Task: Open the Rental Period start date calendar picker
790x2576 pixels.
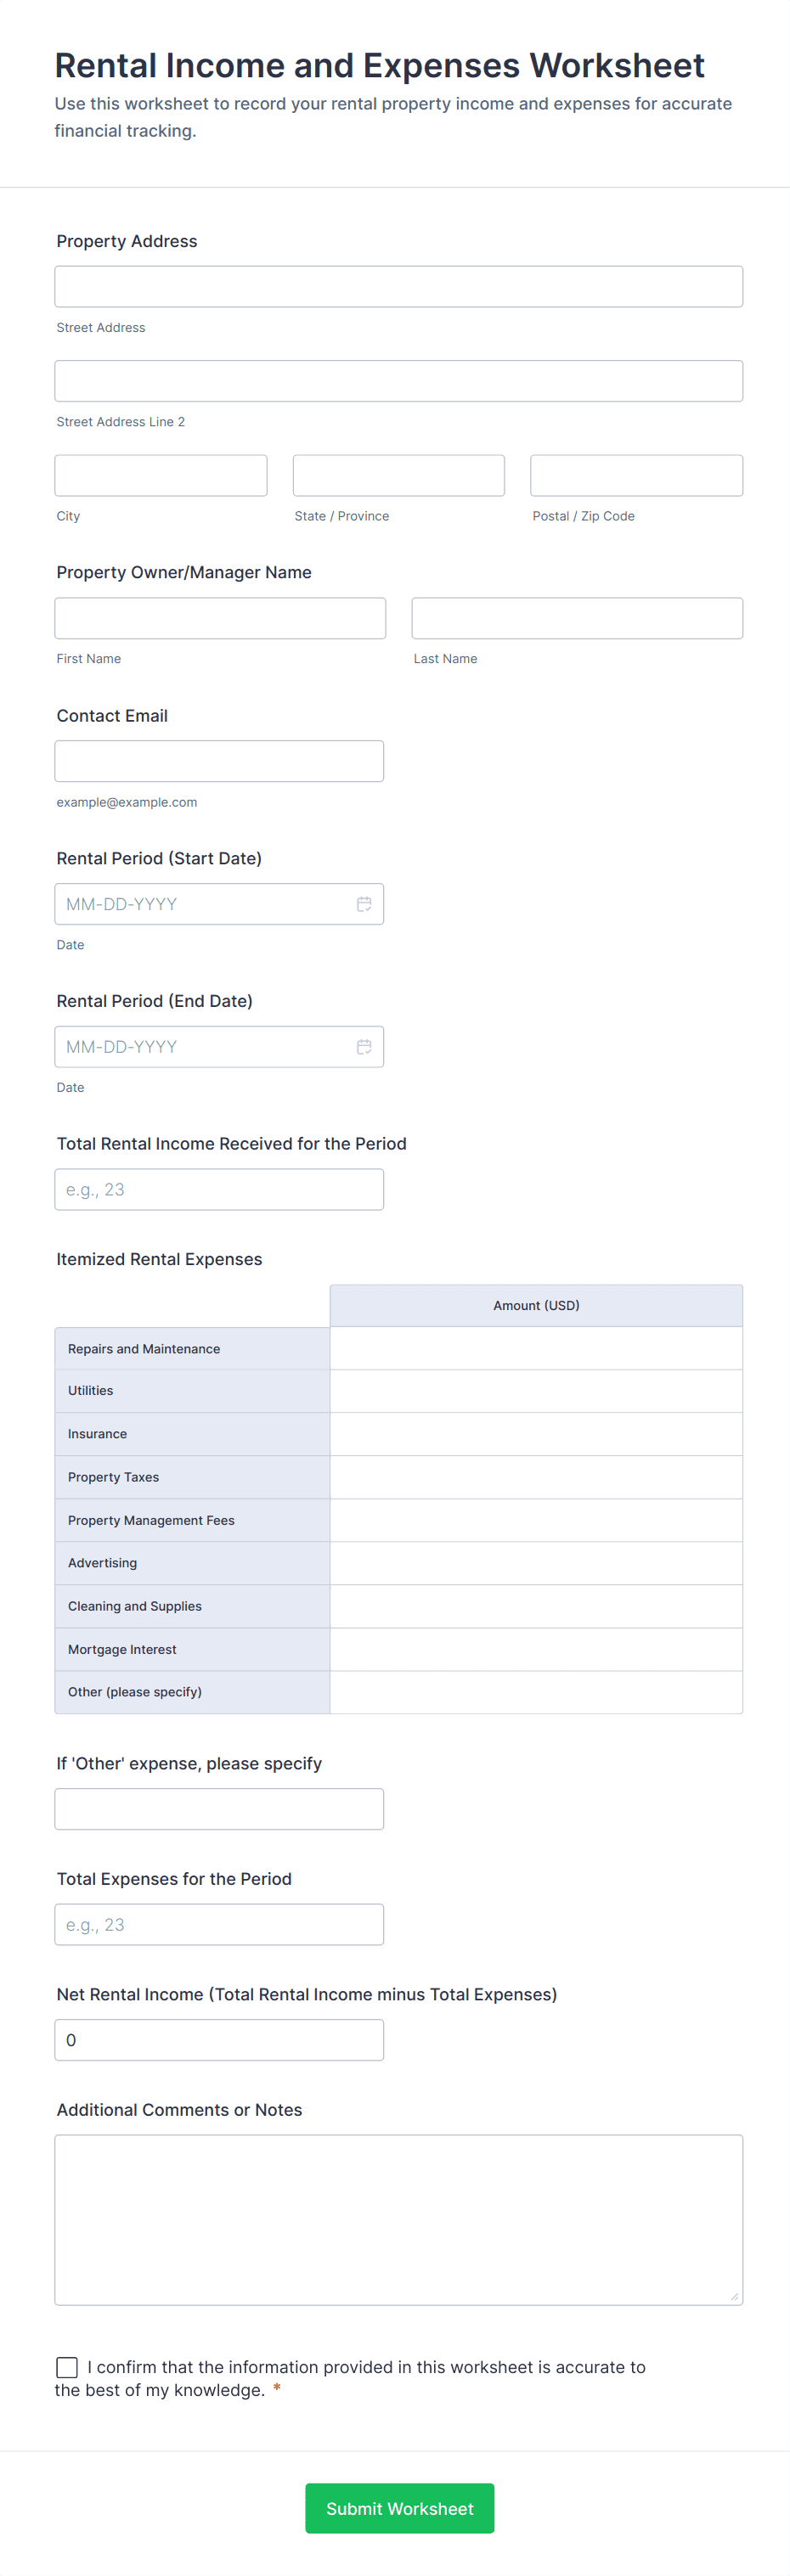Action: (364, 903)
